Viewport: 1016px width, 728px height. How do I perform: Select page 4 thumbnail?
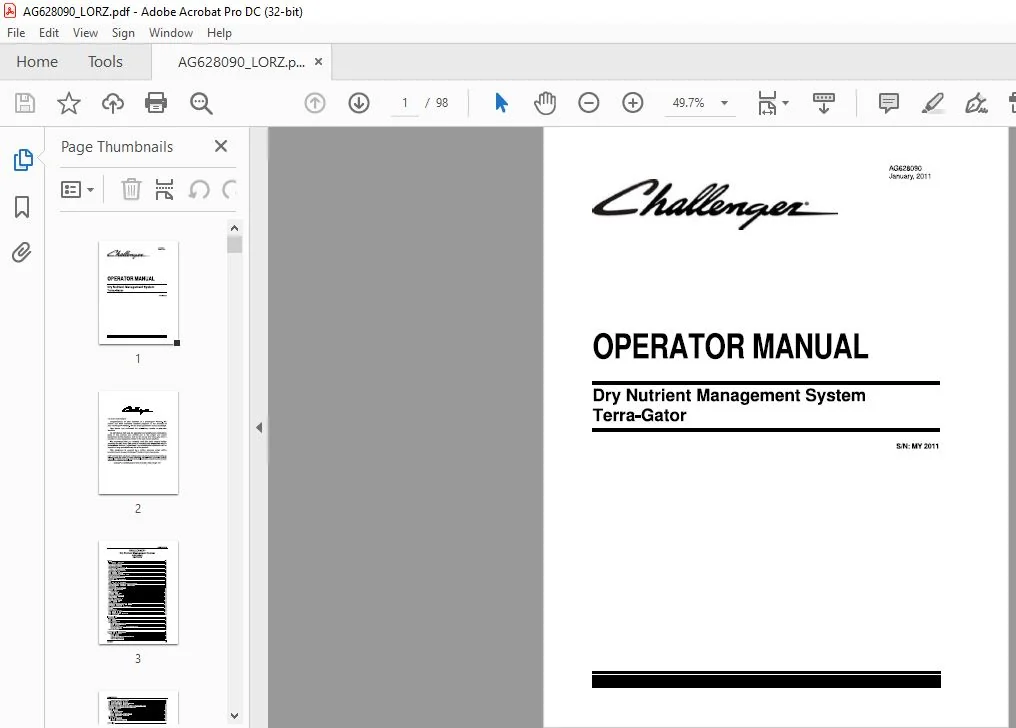pos(138,709)
